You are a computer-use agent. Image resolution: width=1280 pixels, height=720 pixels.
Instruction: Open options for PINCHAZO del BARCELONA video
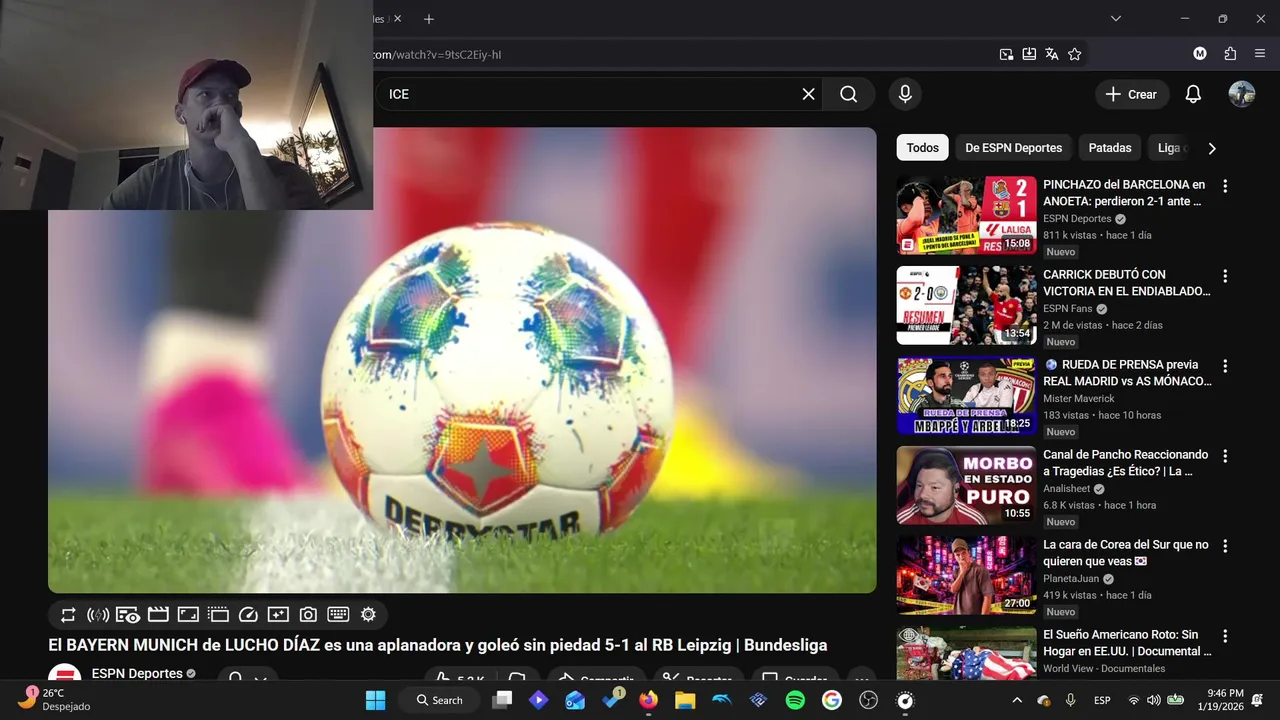pos(1225,186)
